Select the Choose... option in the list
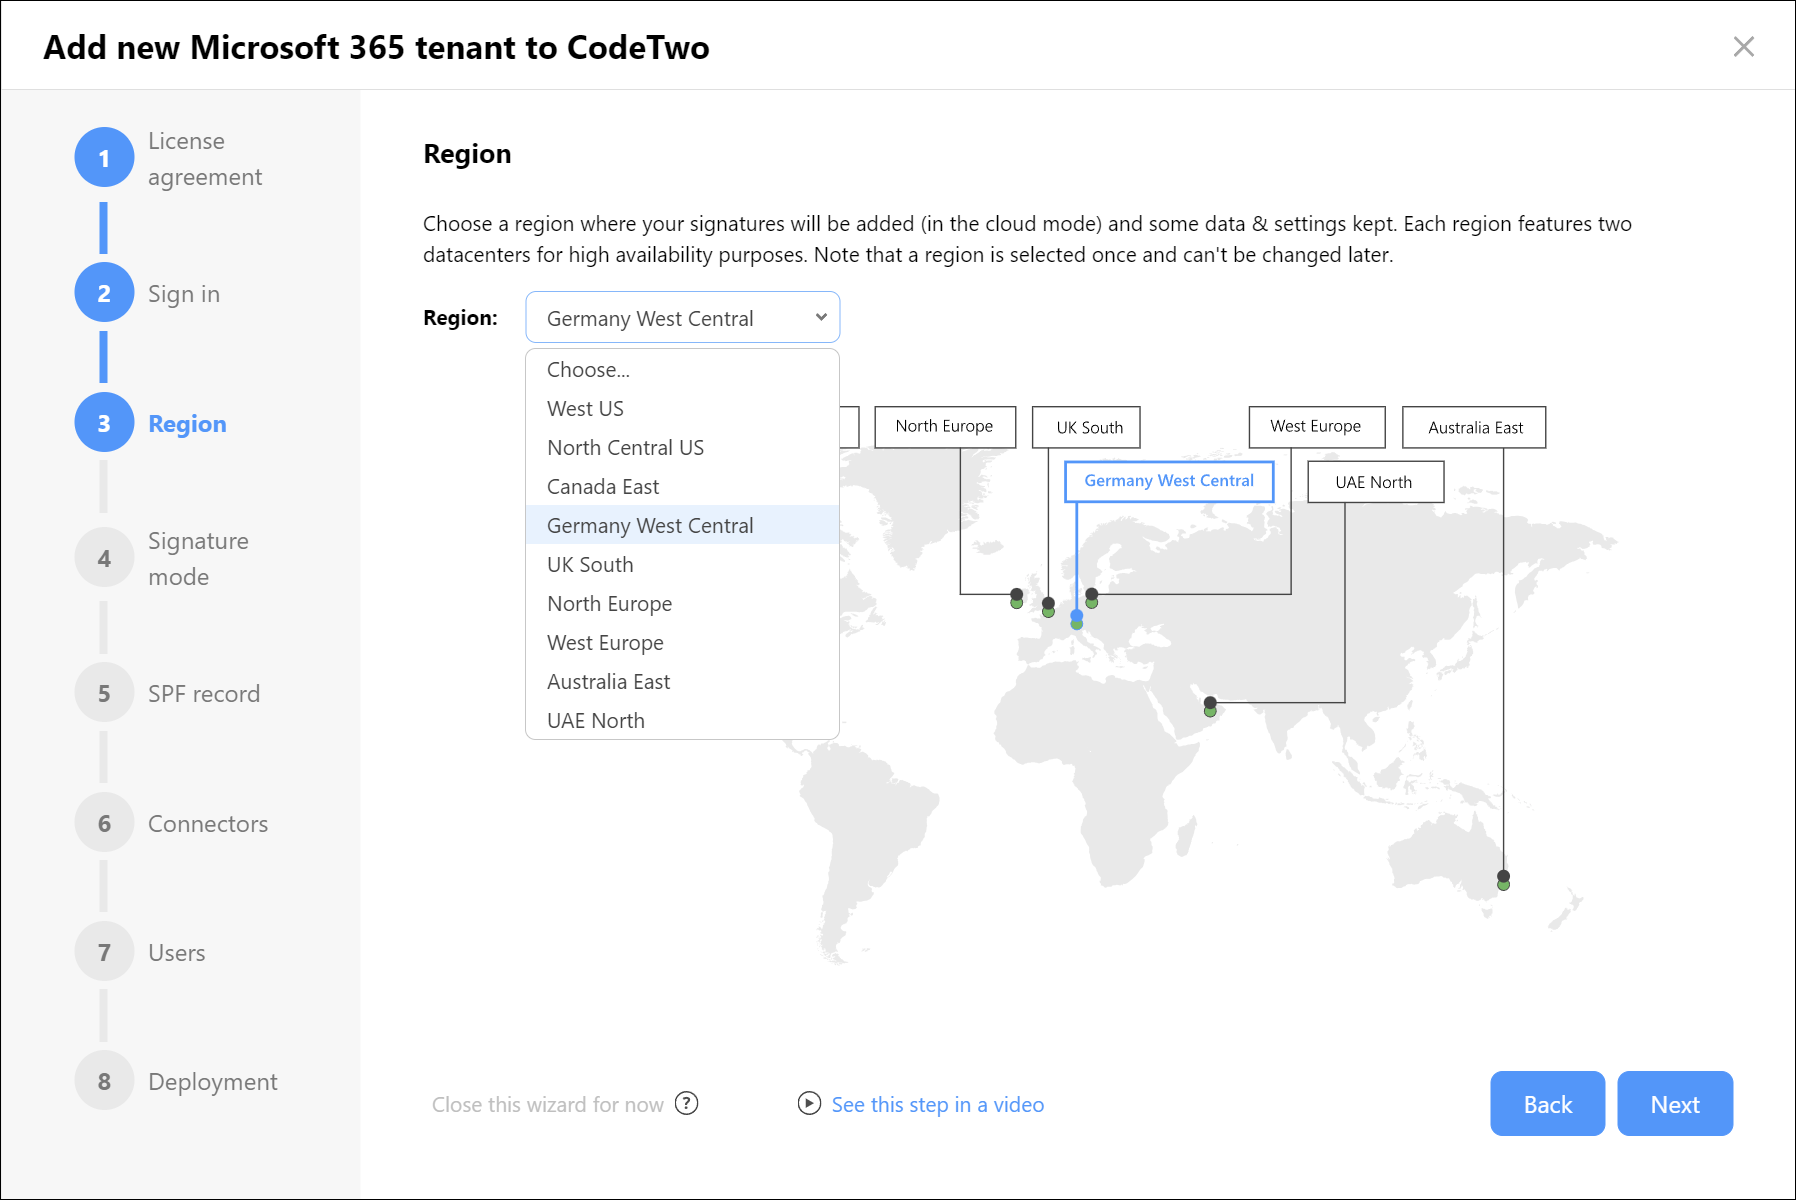The width and height of the screenshot is (1796, 1200). 682,369
